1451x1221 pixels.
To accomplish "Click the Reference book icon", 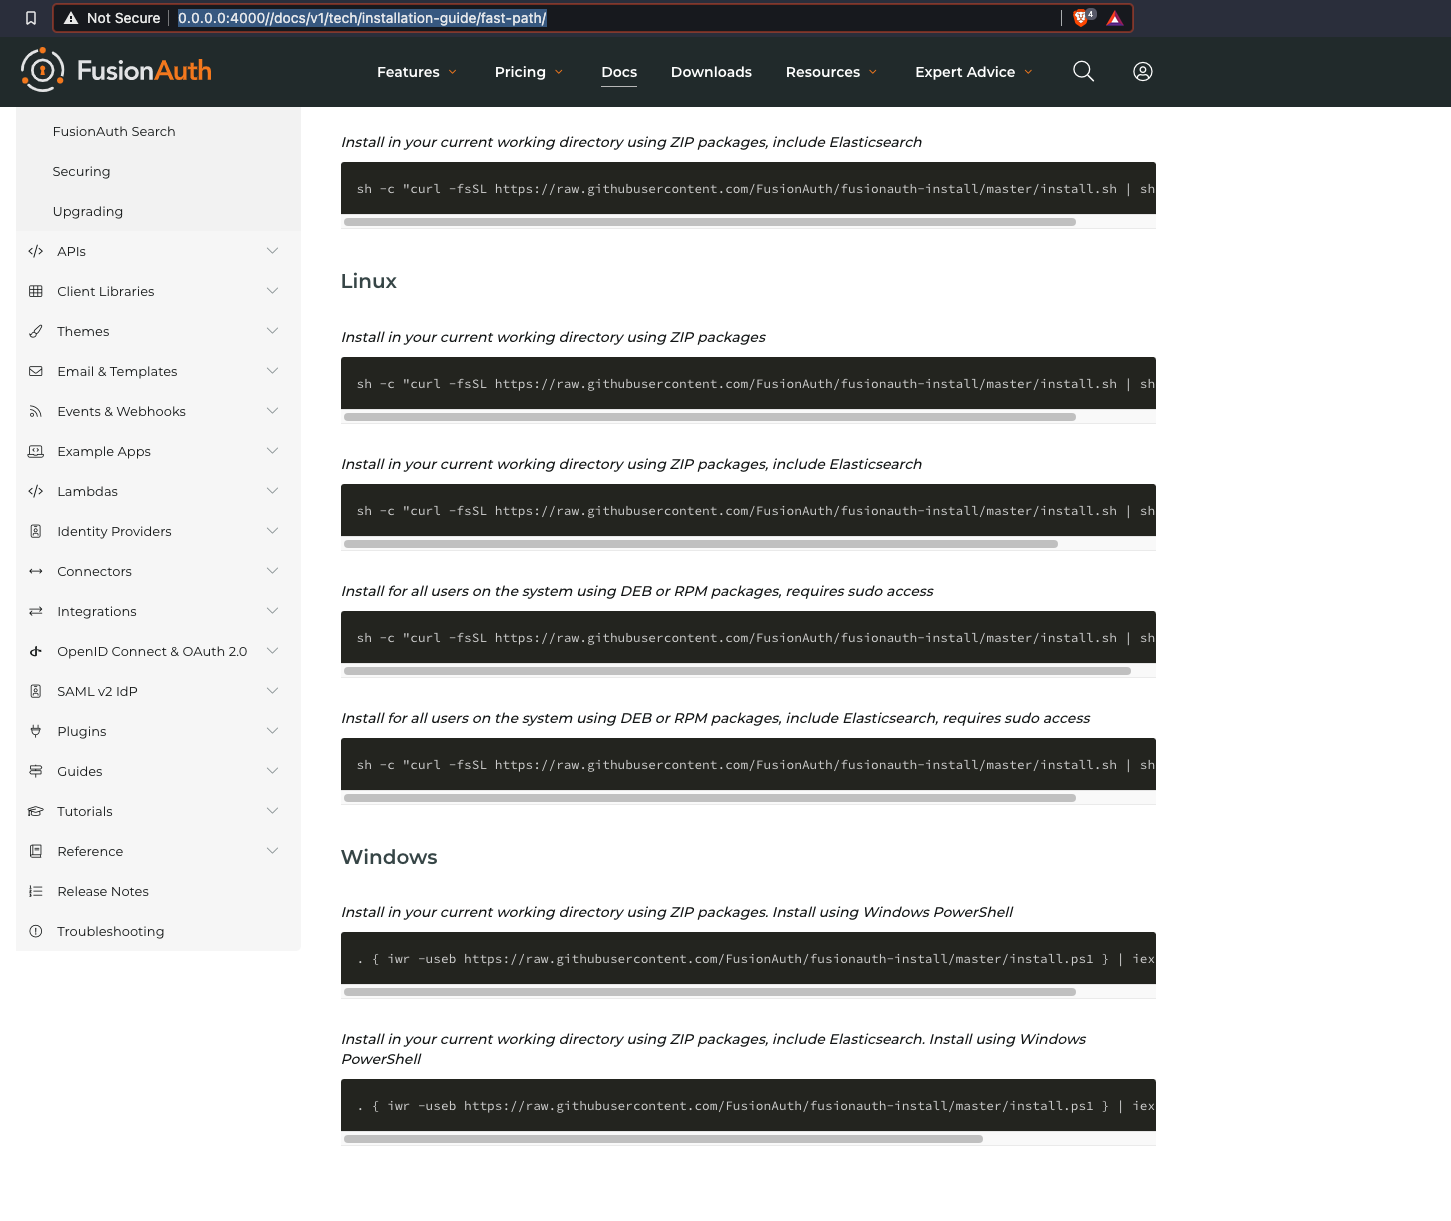I will click(x=36, y=851).
